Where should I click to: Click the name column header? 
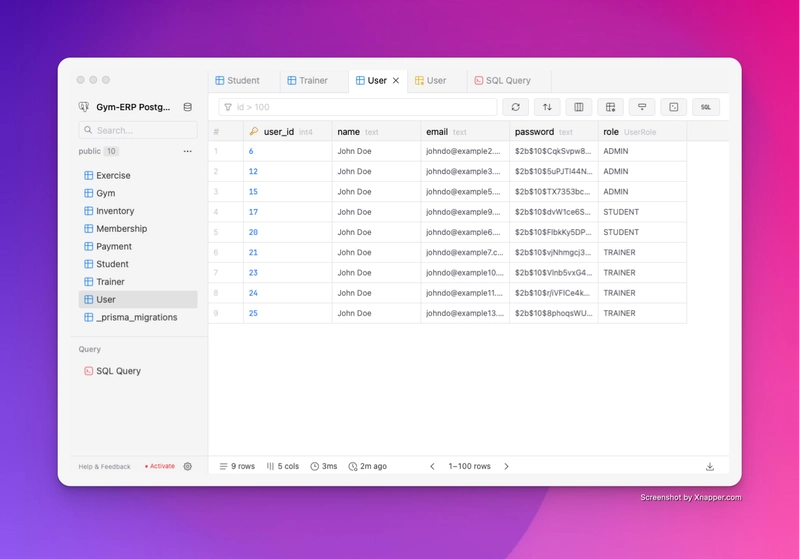point(377,132)
